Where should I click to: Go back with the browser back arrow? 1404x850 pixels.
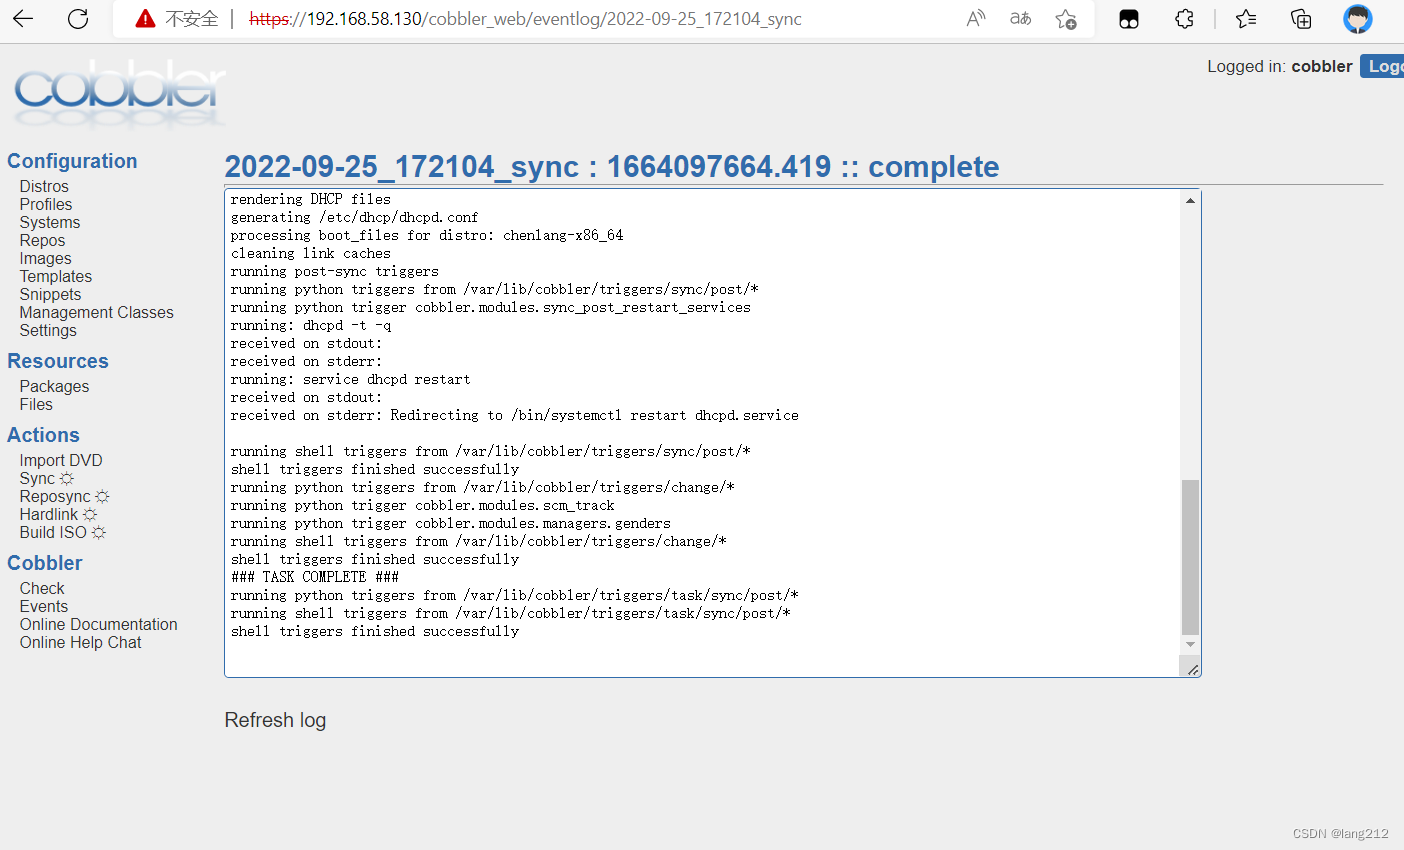(23, 19)
